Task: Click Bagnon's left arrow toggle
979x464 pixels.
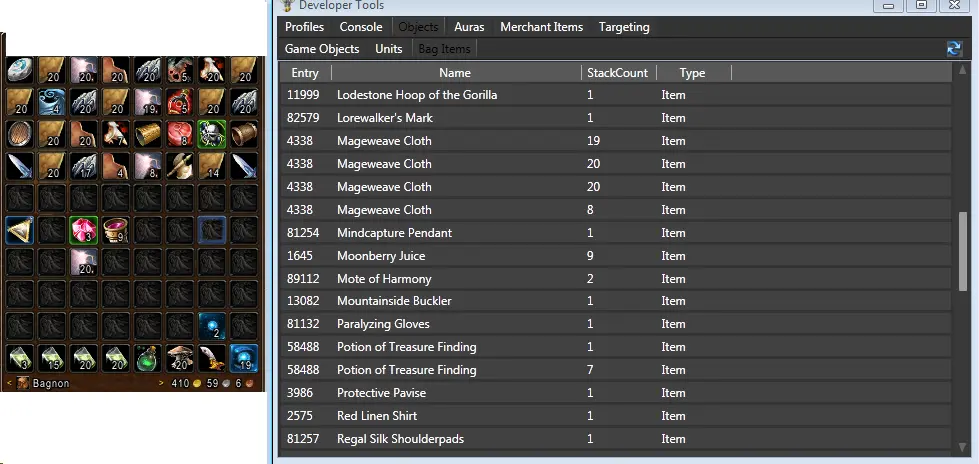Action: tap(9, 383)
